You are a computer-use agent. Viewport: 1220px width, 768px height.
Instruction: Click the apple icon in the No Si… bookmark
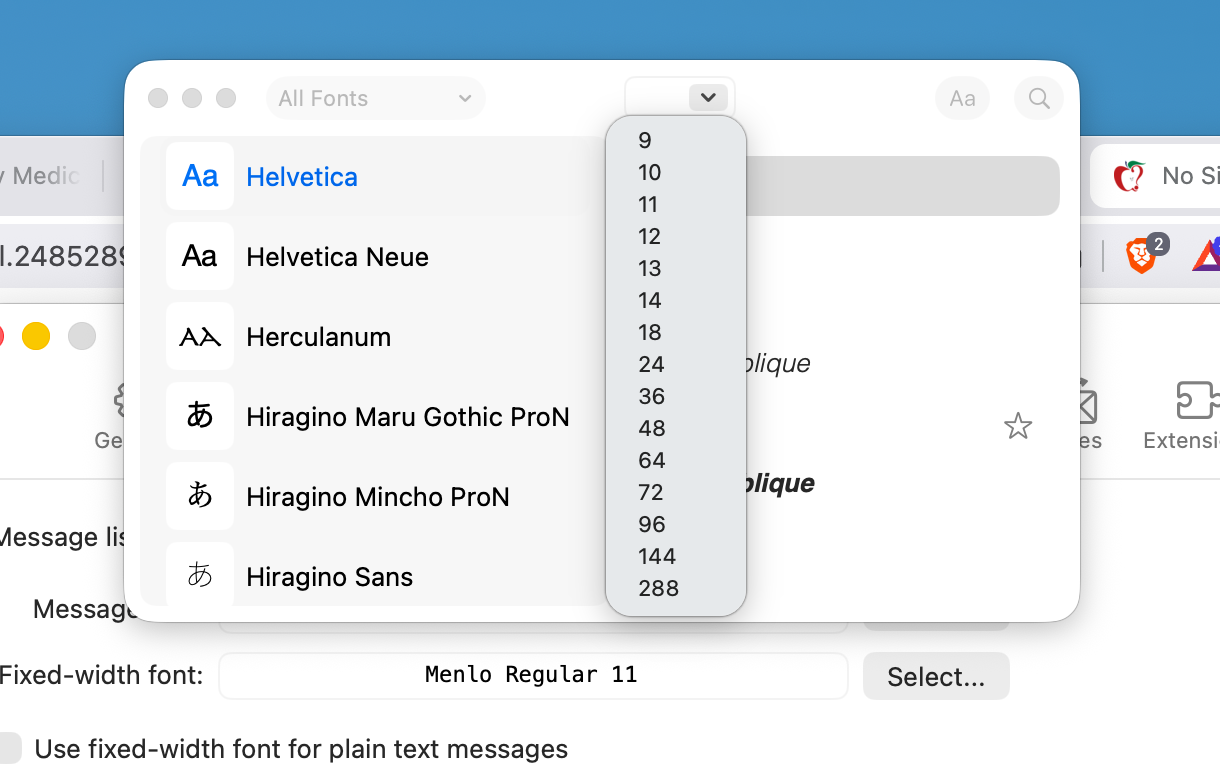click(x=1129, y=176)
